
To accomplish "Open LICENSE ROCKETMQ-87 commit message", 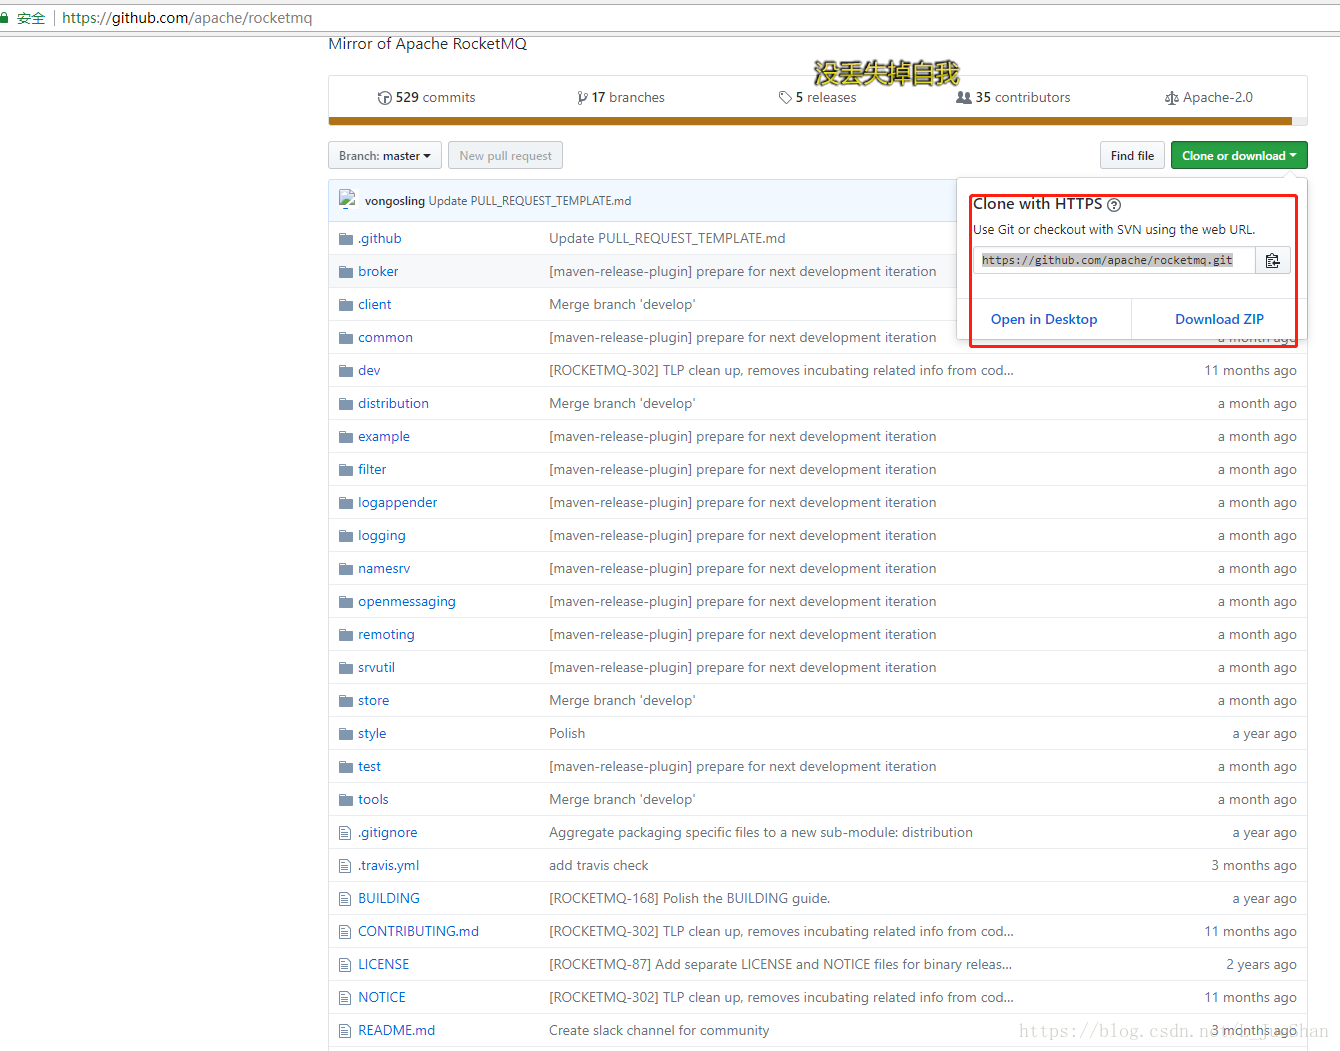I will (x=780, y=965).
